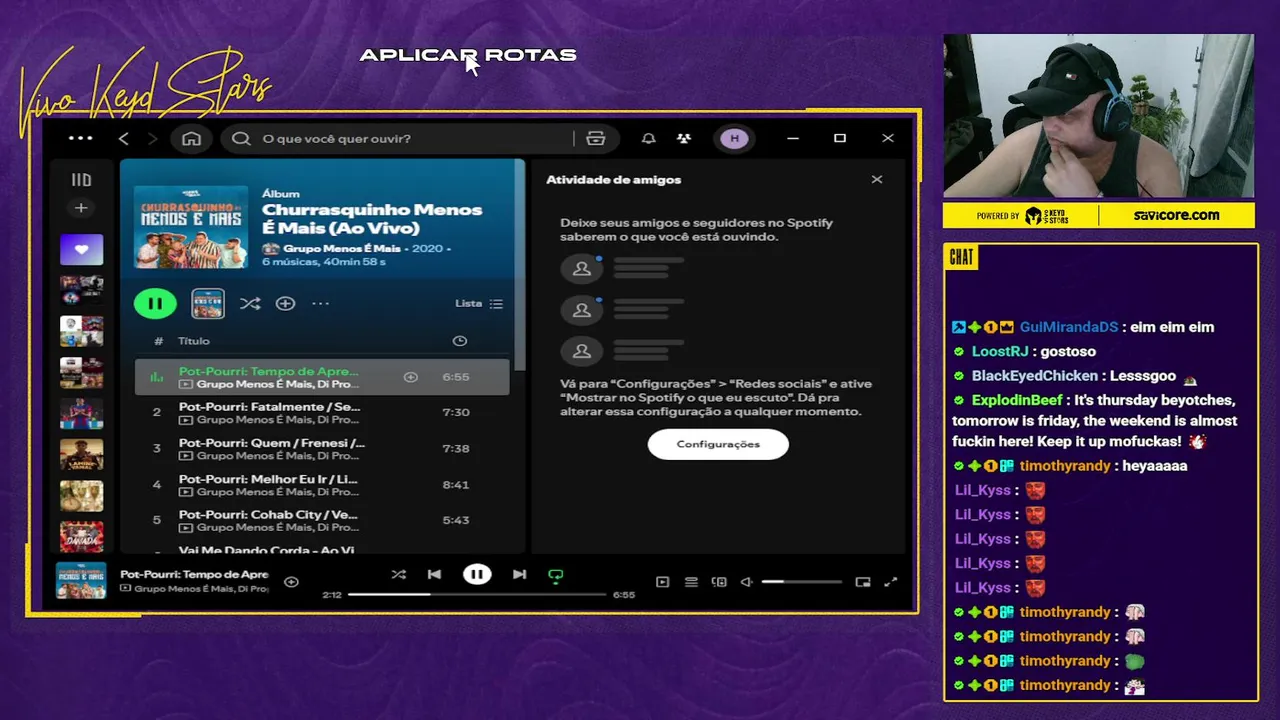Image resolution: width=1280 pixels, height=720 pixels.
Task: Sort by the 'Título' column header
Action: coord(194,341)
